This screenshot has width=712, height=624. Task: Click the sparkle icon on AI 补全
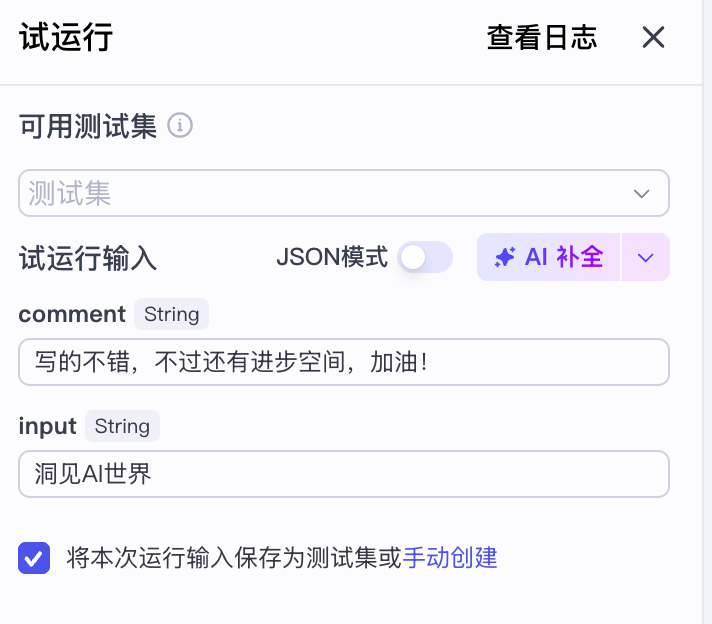point(505,257)
